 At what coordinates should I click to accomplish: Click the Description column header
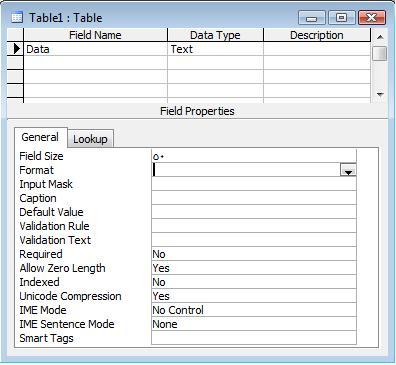317,35
